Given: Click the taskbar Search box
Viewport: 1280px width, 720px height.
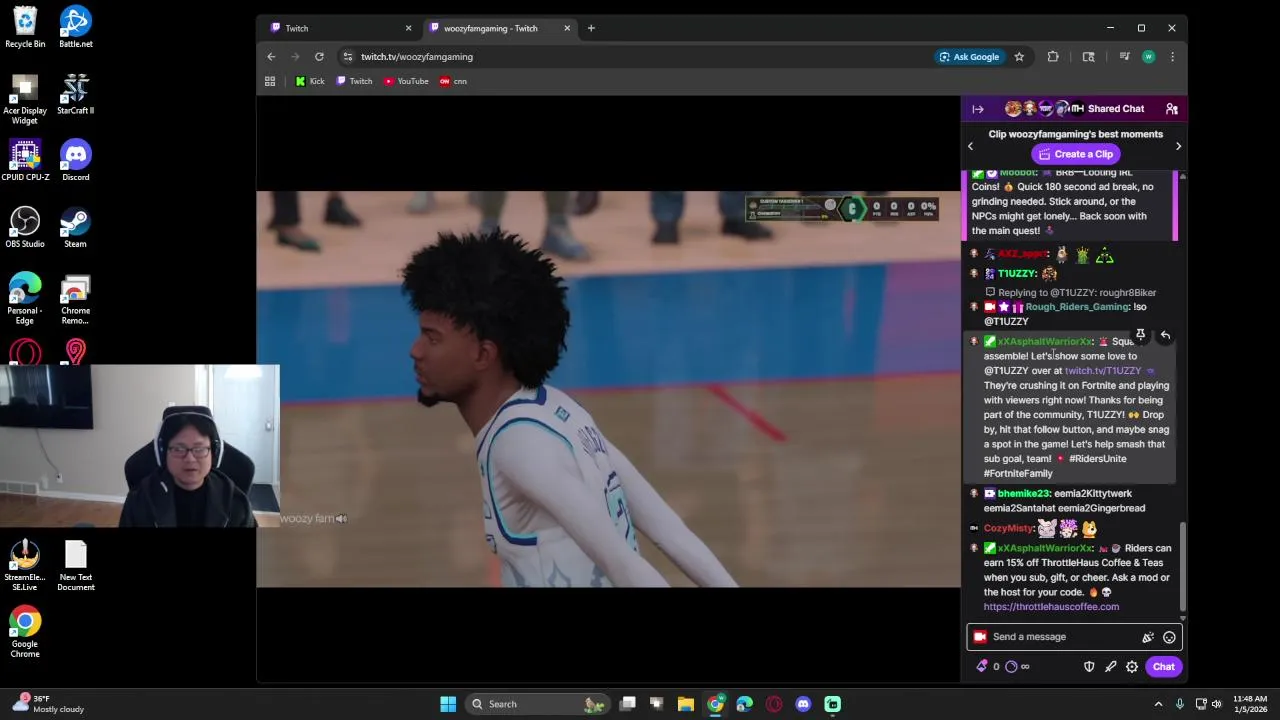Looking at the screenshot, I should [540, 704].
